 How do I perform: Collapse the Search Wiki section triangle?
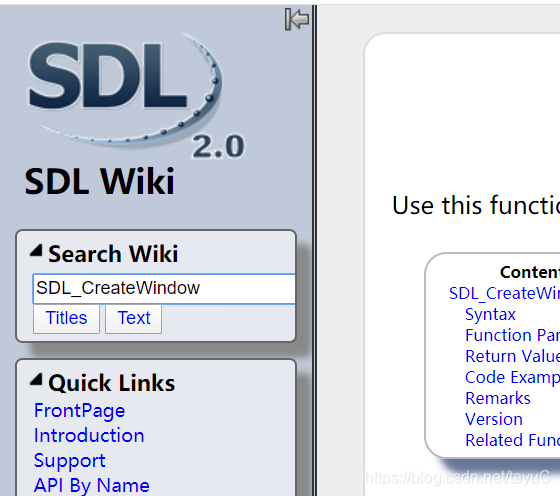coord(36,250)
